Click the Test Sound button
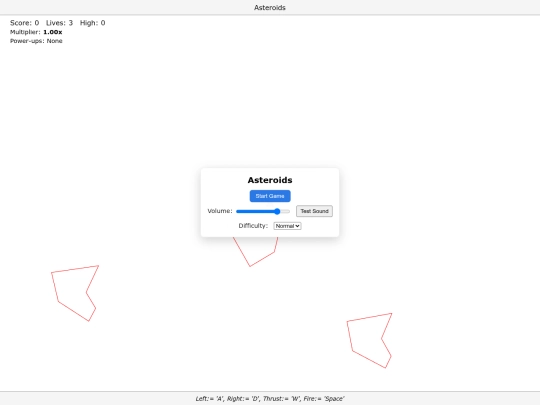 [x=314, y=211]
